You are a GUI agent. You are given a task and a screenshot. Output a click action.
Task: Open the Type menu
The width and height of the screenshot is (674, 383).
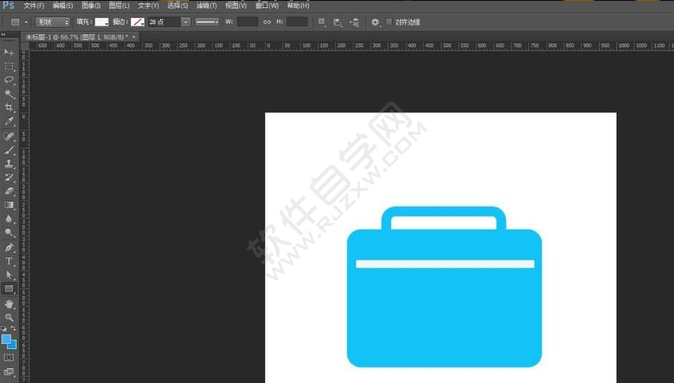click(x=148, y=6)
